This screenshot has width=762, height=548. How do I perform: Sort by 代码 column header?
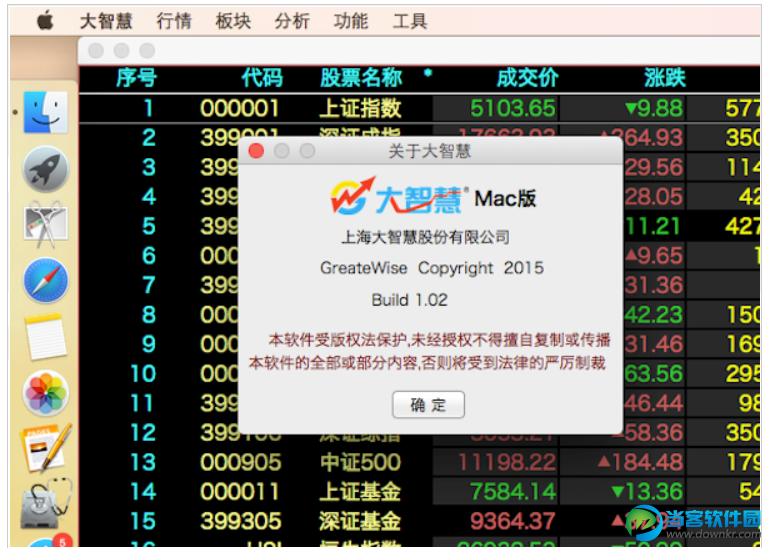click(x=262, y=78)
